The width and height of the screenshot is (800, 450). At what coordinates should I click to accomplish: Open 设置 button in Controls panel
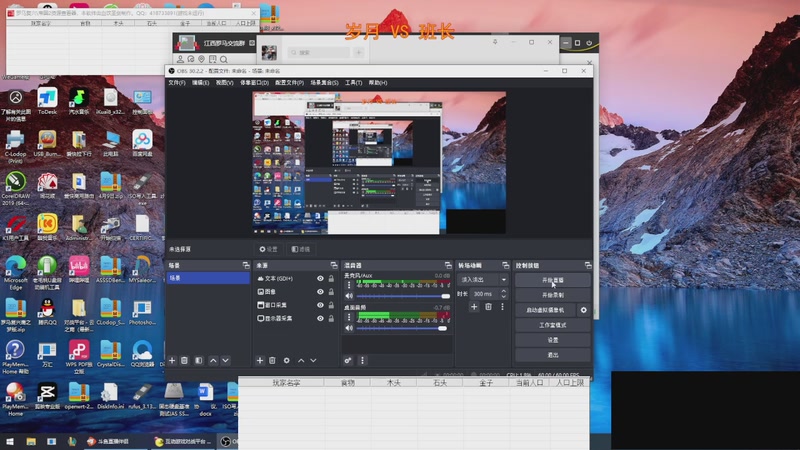point(553,340)
